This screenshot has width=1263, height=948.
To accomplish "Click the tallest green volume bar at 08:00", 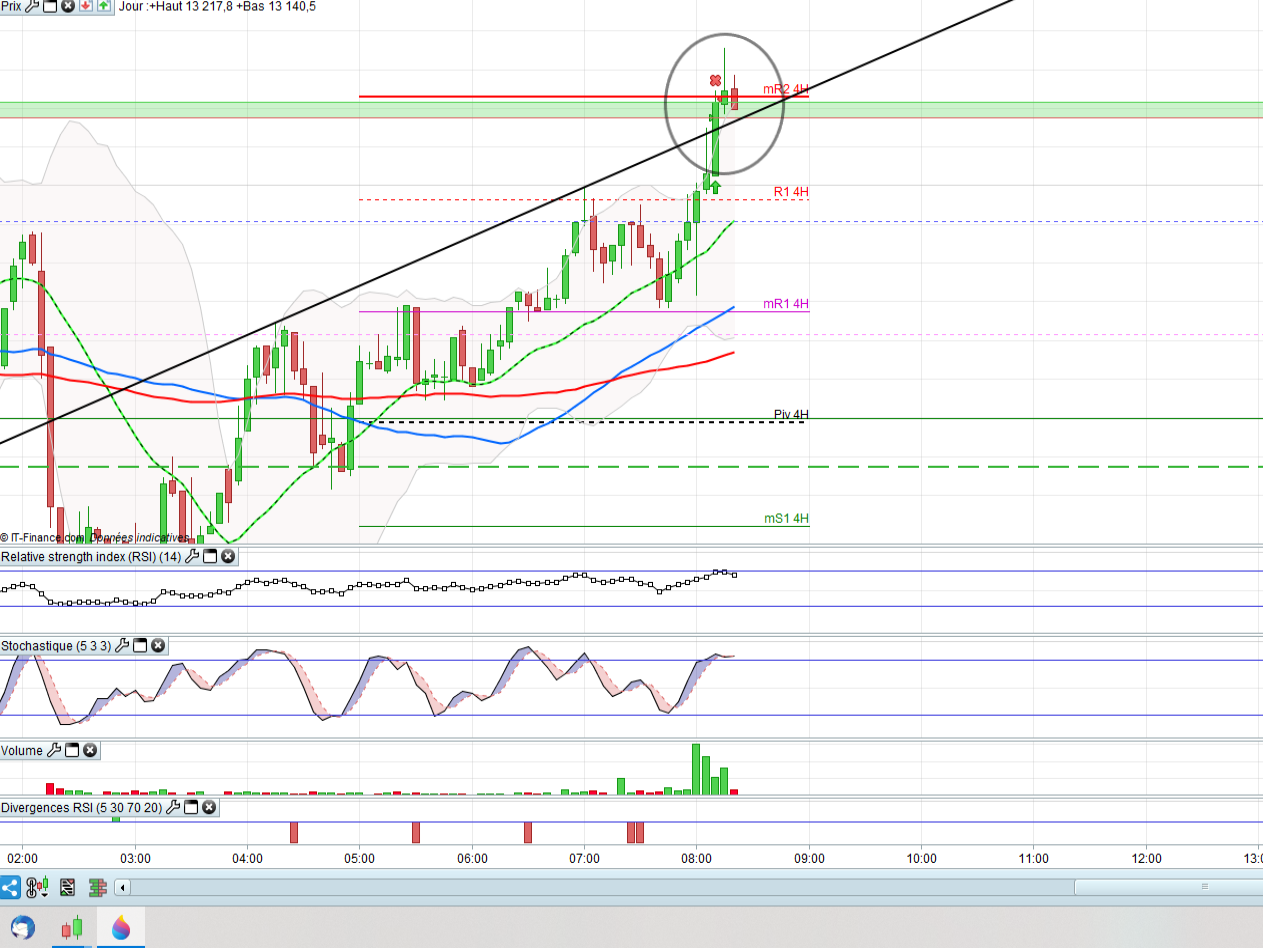I will pos(695,769).
